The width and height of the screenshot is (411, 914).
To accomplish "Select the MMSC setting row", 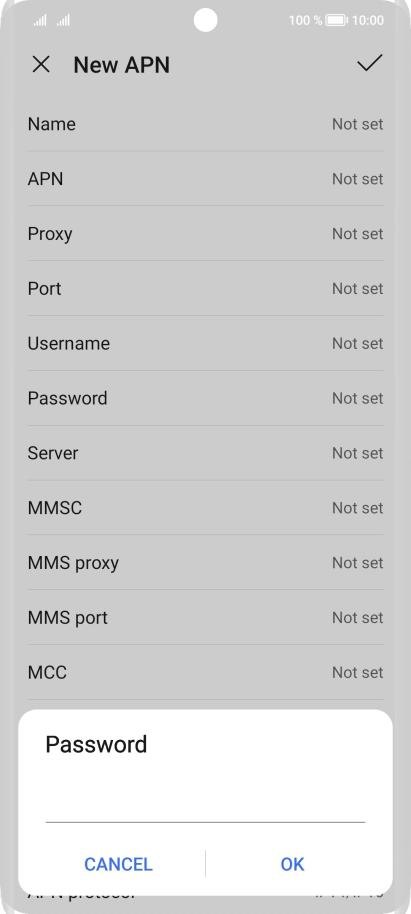I will [205, 508].
